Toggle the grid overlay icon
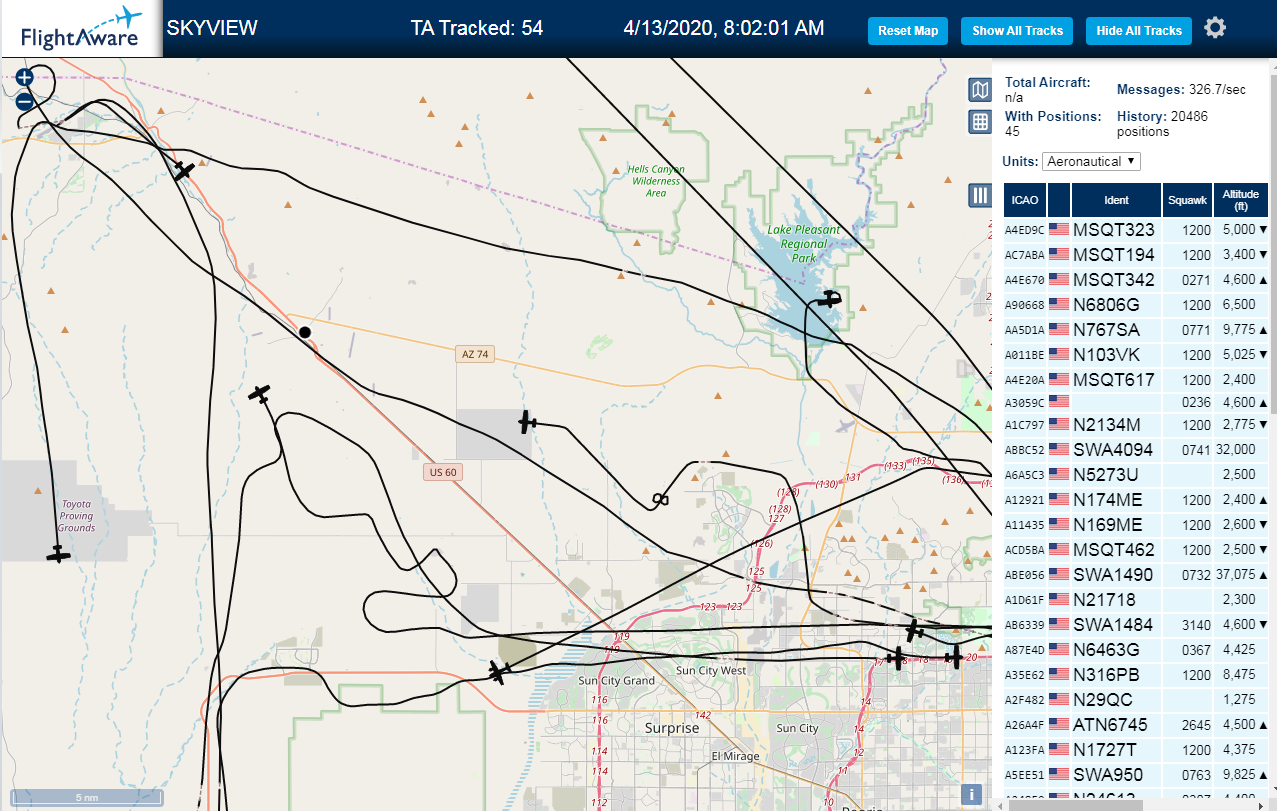 pyautogui.click(x=980, y=122)
